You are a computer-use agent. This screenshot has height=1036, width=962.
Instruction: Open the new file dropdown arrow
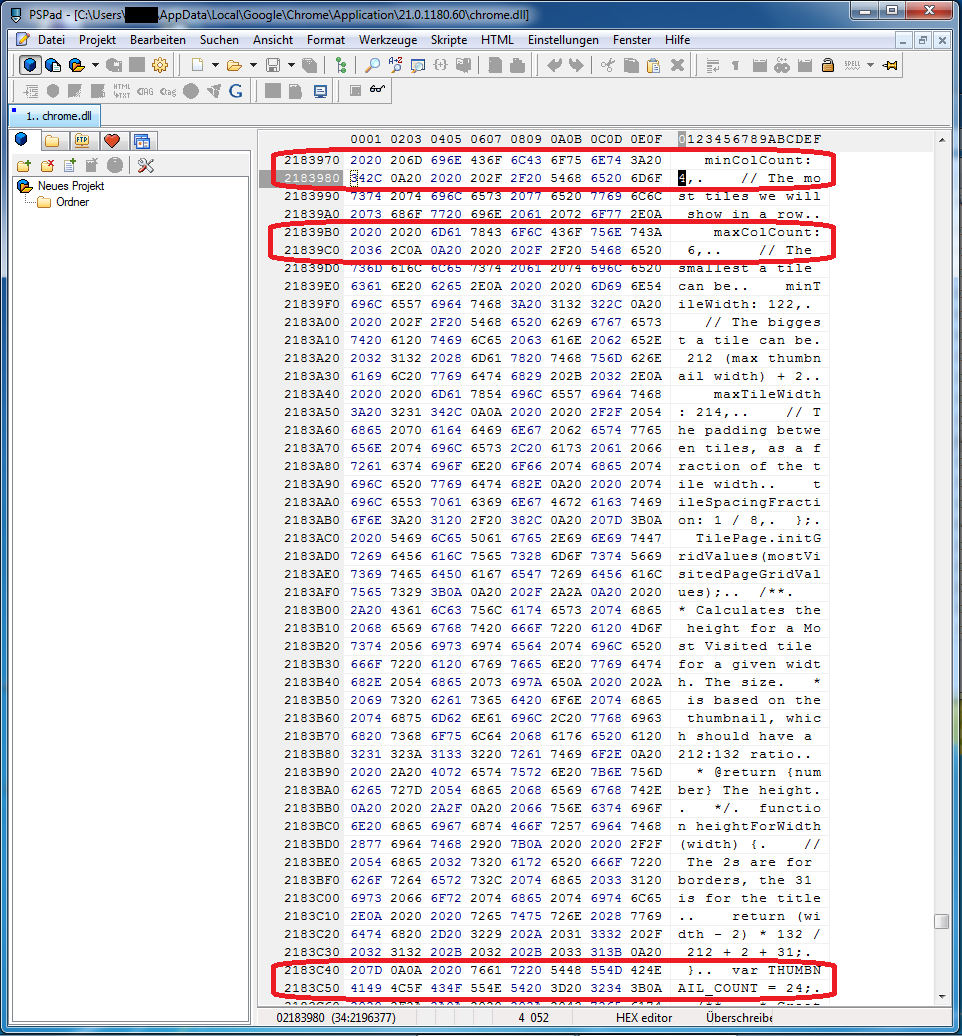pyautogui.click(x=213, y=63)
